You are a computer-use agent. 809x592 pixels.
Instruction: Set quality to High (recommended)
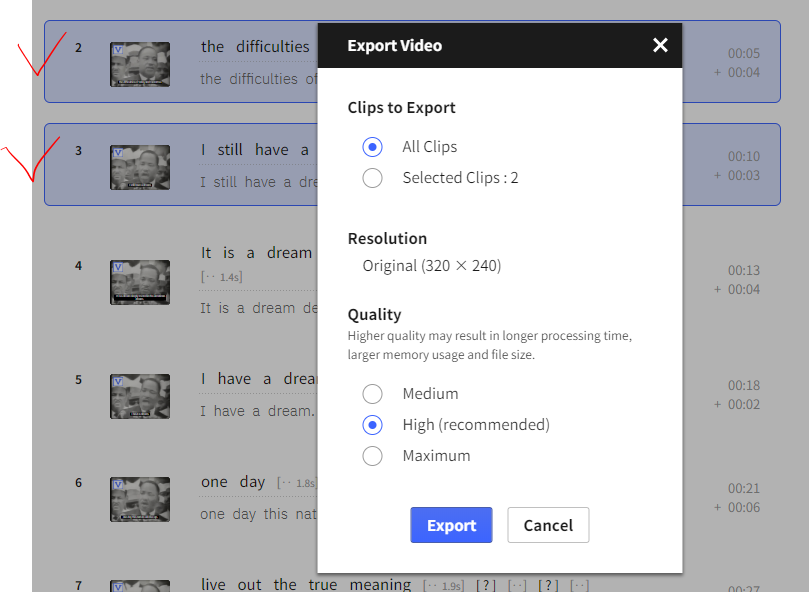click(373, 425)
